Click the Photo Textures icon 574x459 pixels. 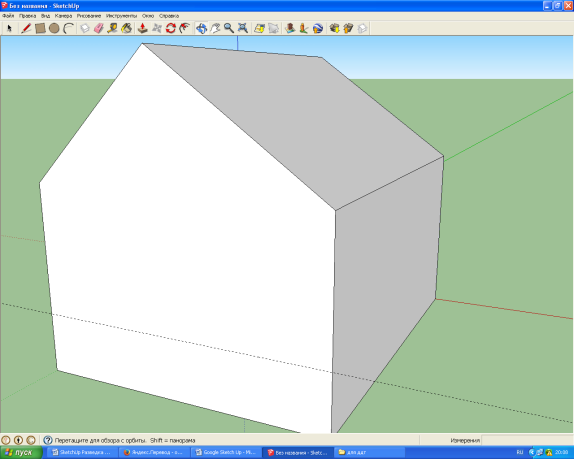pos(304,28)
